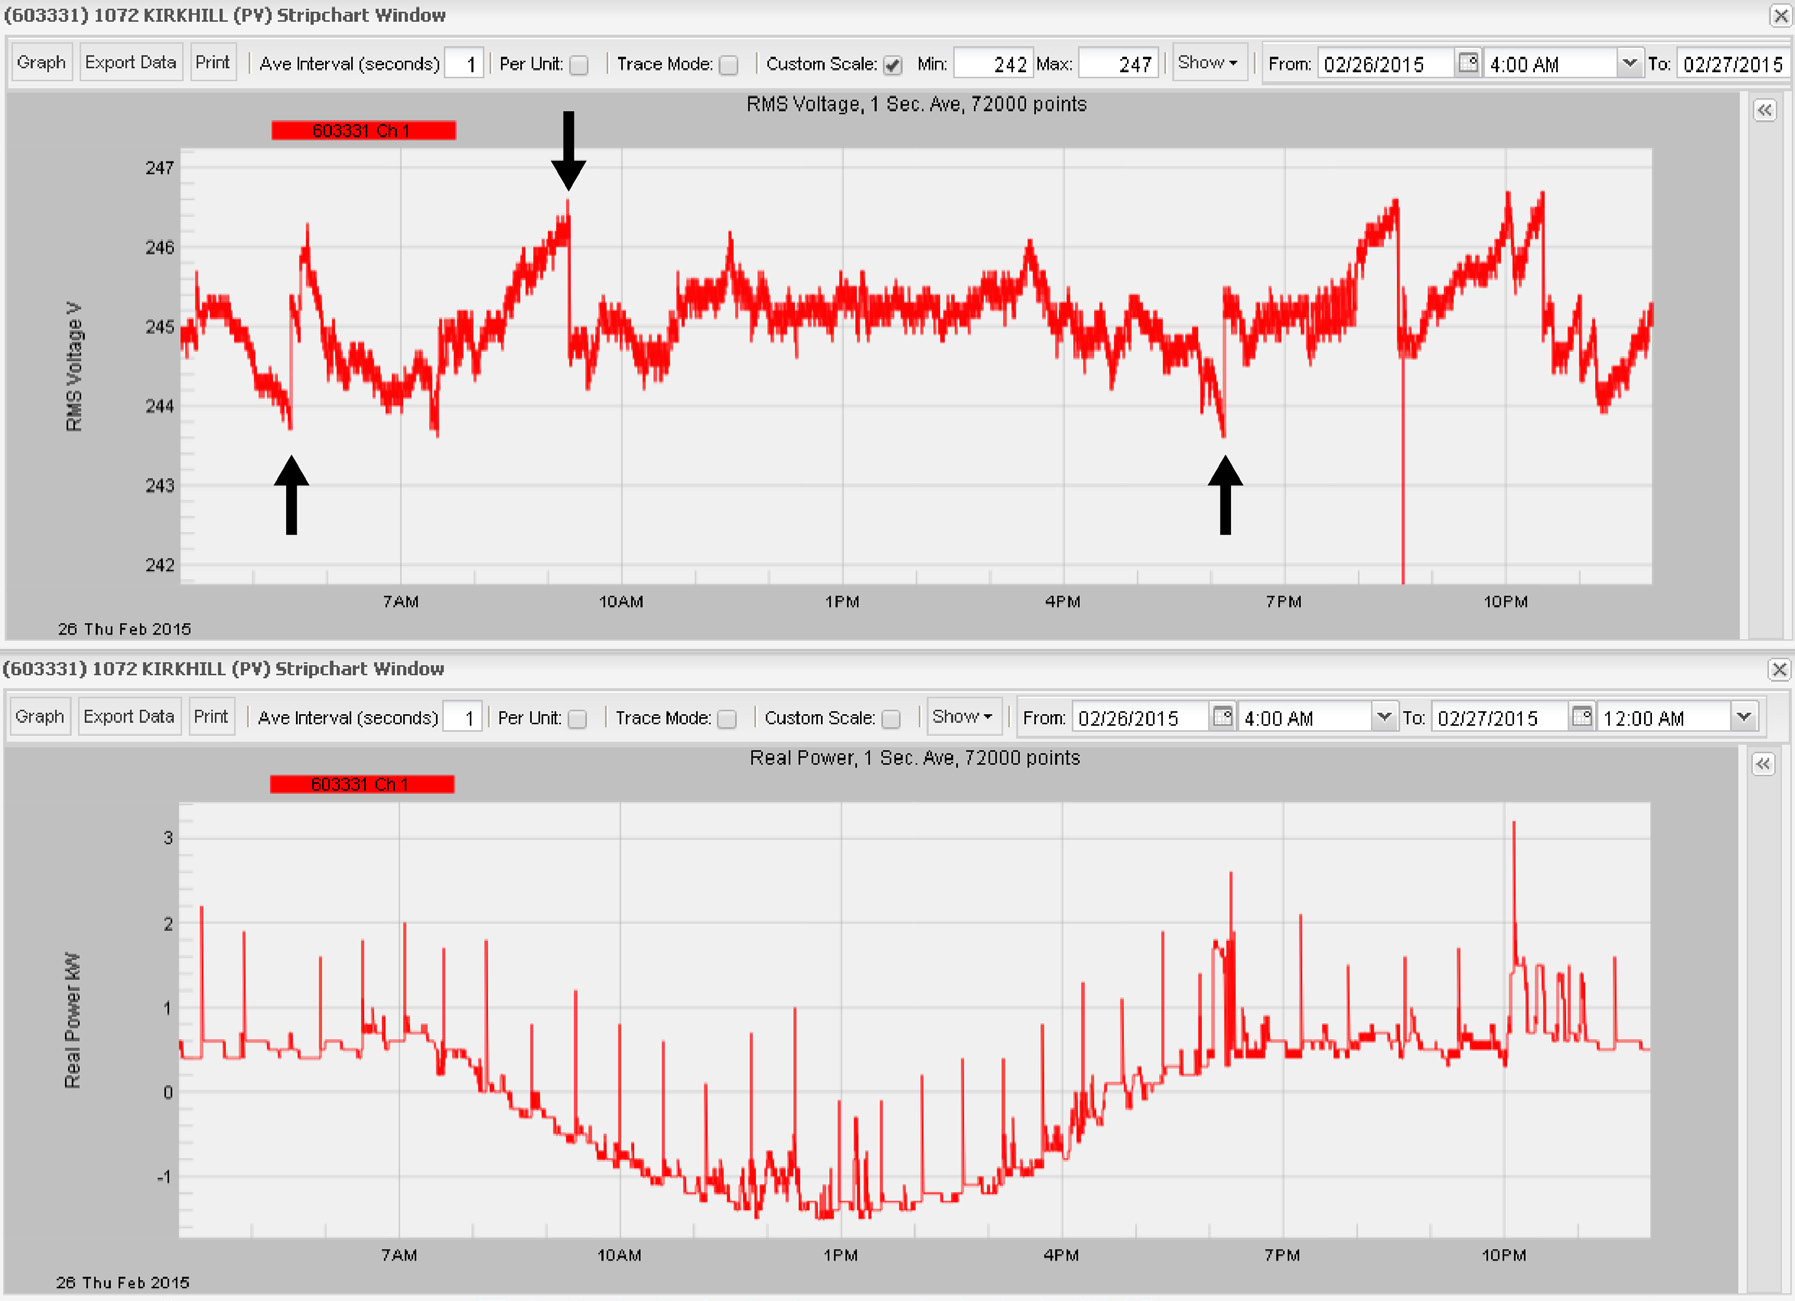Image resolution: width=1795 pixels, height=1301 pixels.
Task: Collapse the RMS Voltage chart side panel
Action: [x=1764, y=111]
